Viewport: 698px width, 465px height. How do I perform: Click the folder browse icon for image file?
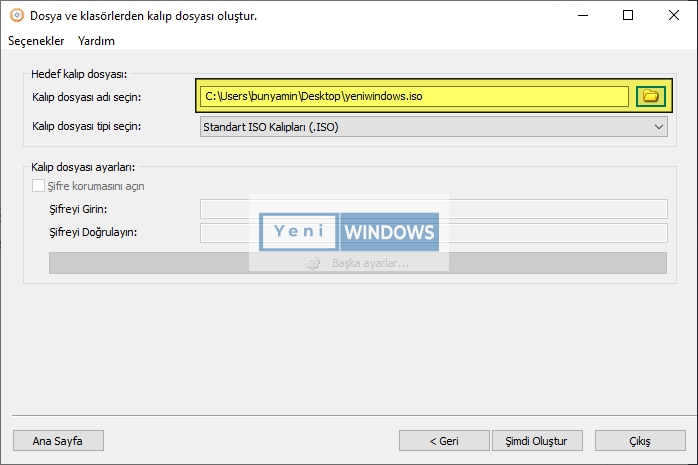point(650,96)
